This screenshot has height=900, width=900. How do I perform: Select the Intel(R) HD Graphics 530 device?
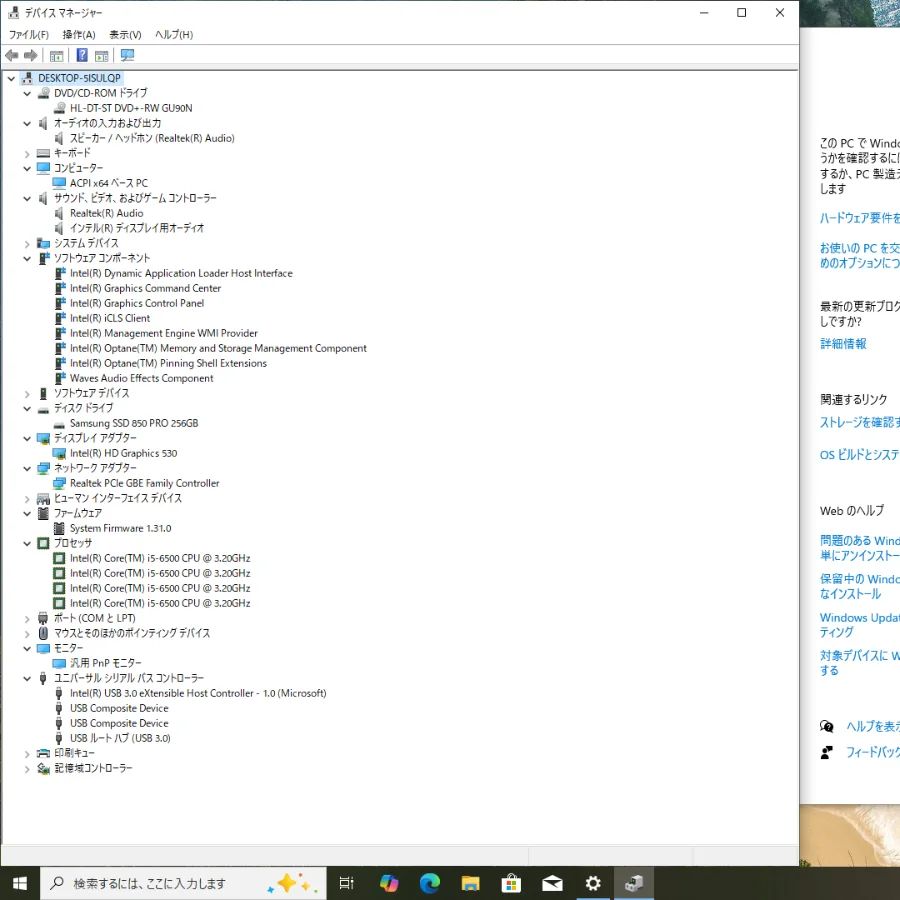tap(123, 453)
